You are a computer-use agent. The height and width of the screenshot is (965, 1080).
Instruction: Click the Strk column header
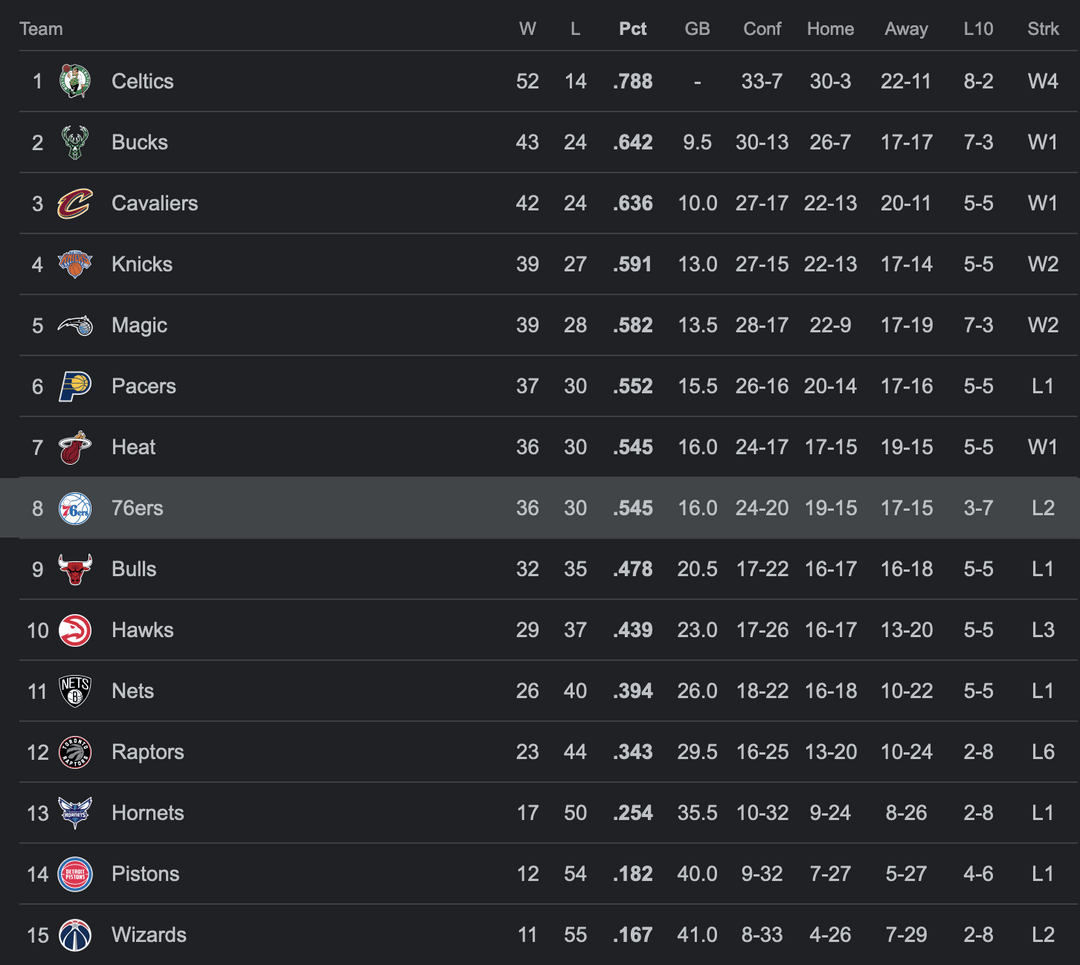click(x=1043, y=29)
